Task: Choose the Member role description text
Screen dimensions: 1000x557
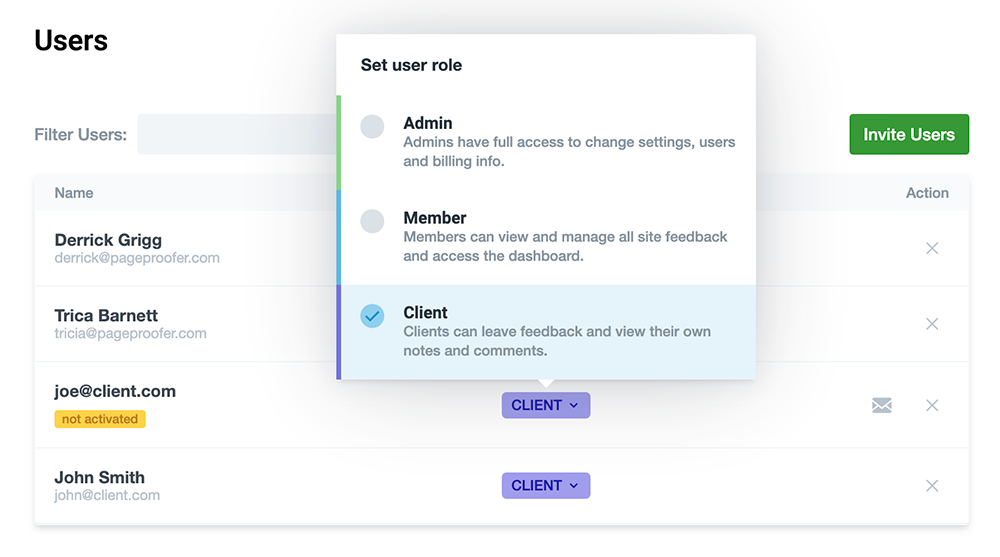Action: click(x=565, y=247)
